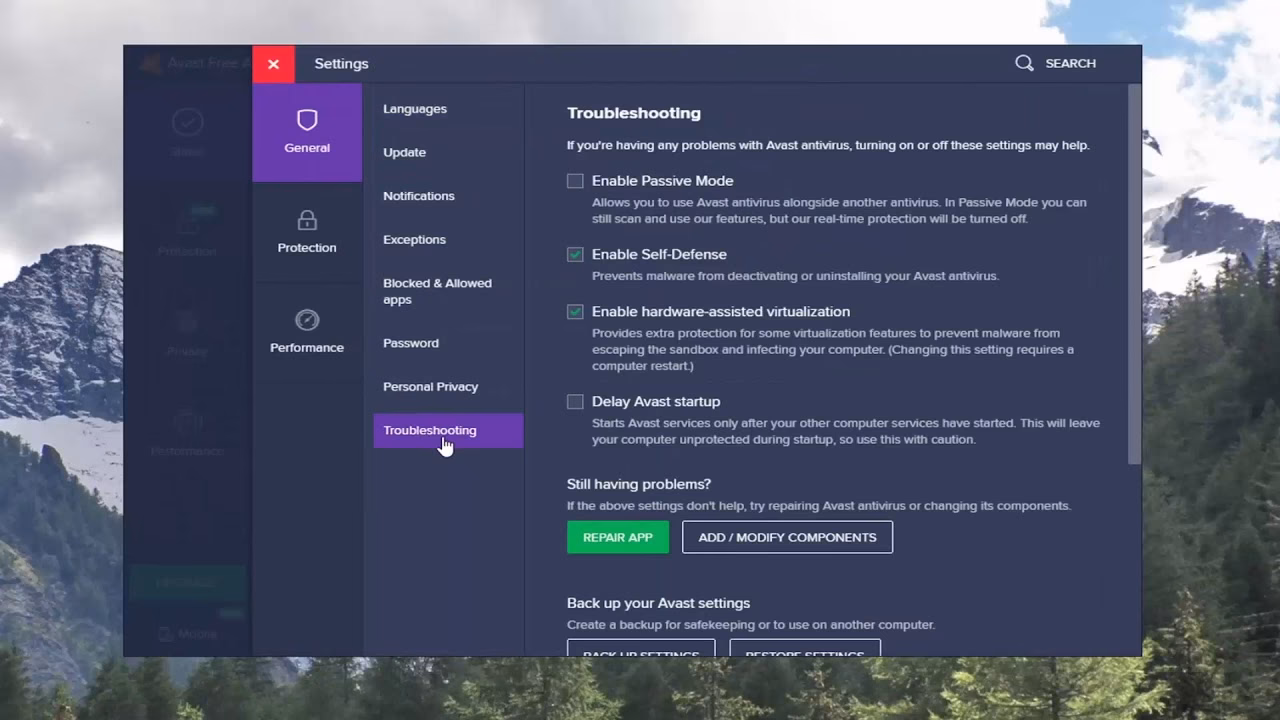Click Restore Settings
The image size is (1280, 720).
pyautogui.click(x=804, y=652)
